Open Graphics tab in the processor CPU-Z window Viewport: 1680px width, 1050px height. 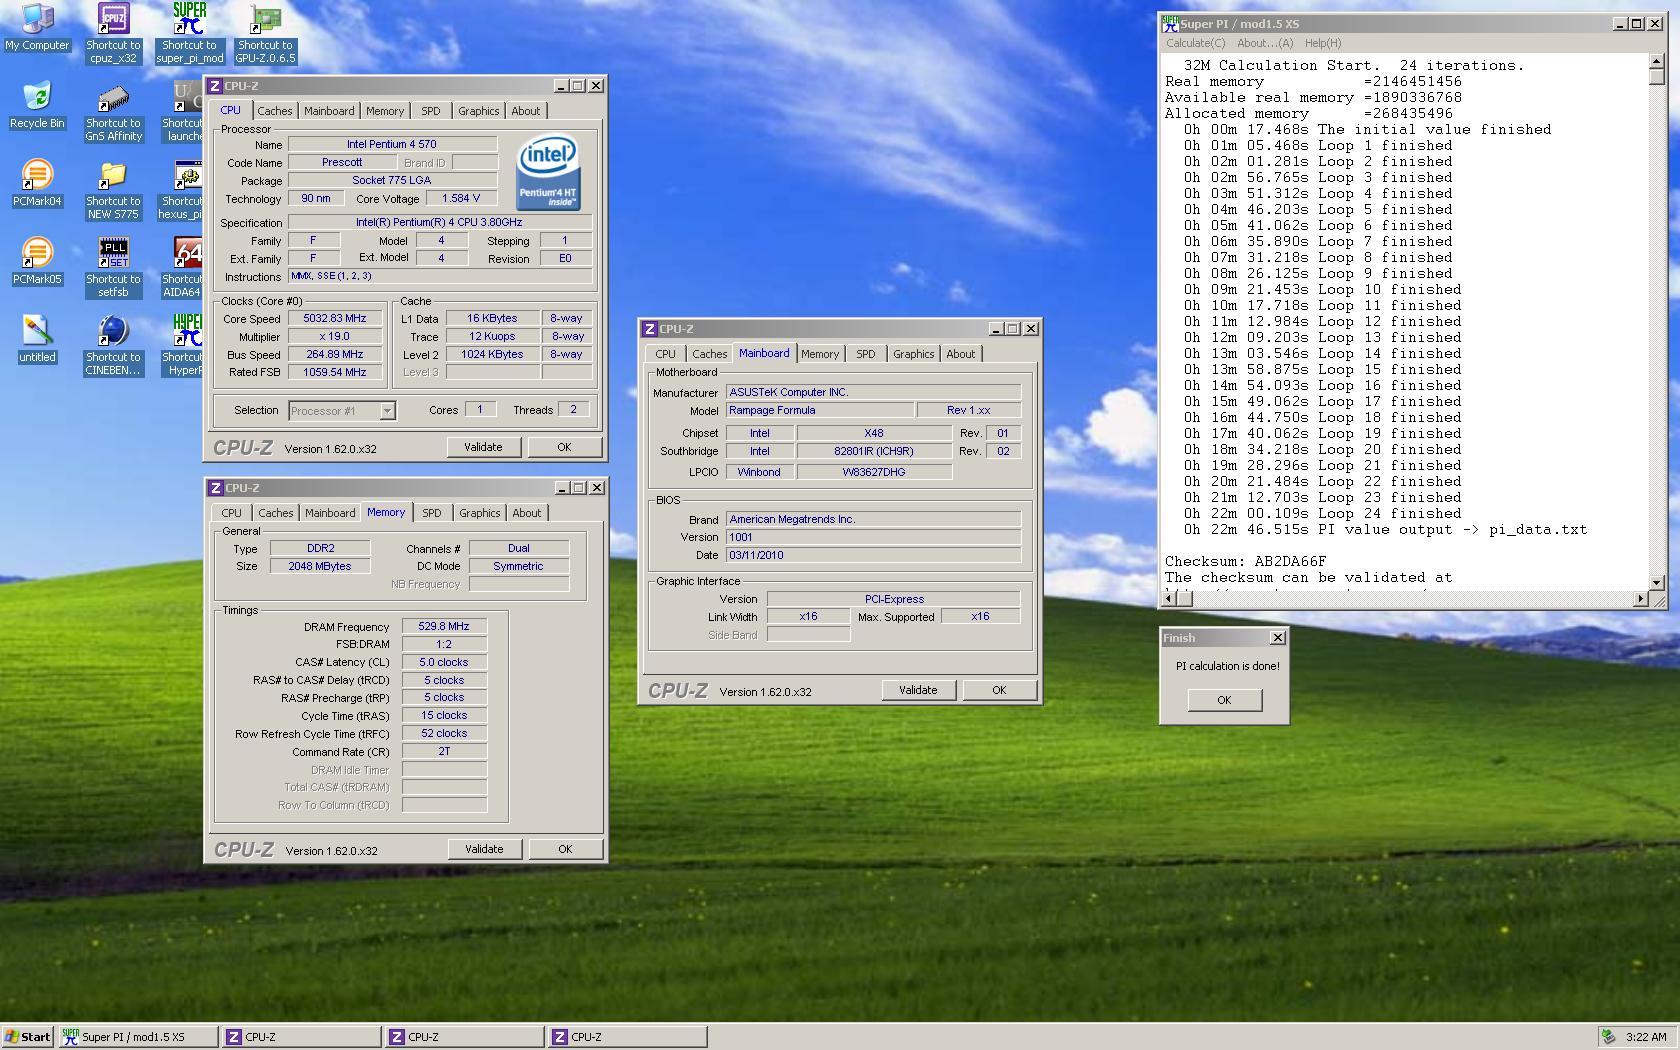pyautogui.click(x=479, y=111)
